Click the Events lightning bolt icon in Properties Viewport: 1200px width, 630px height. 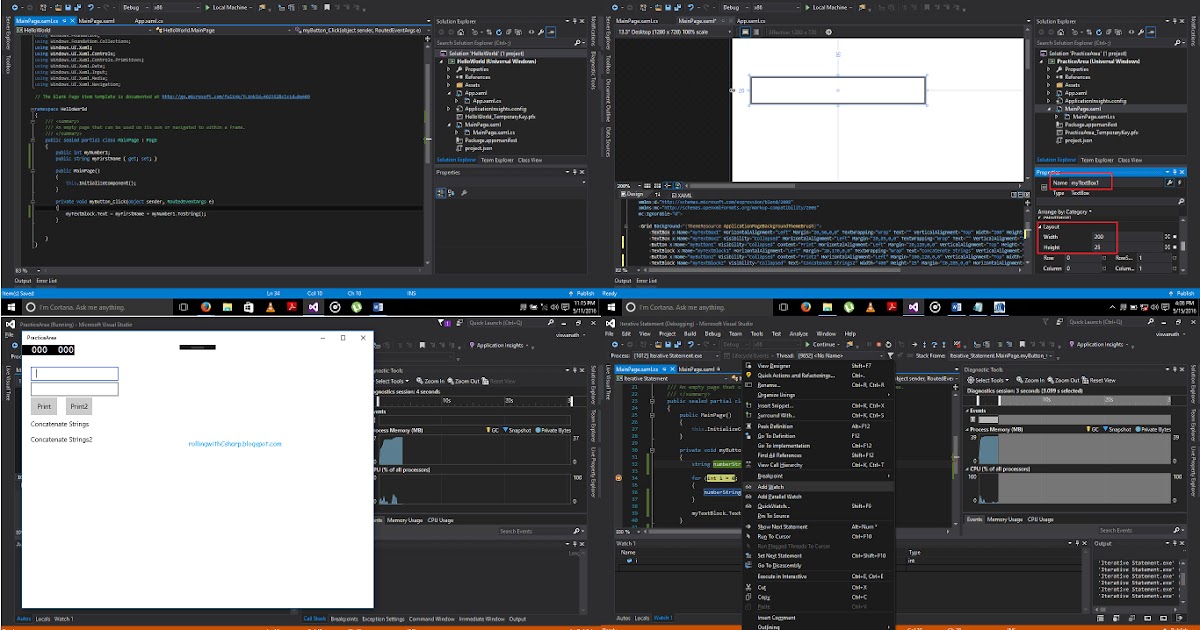[1179, 183]
